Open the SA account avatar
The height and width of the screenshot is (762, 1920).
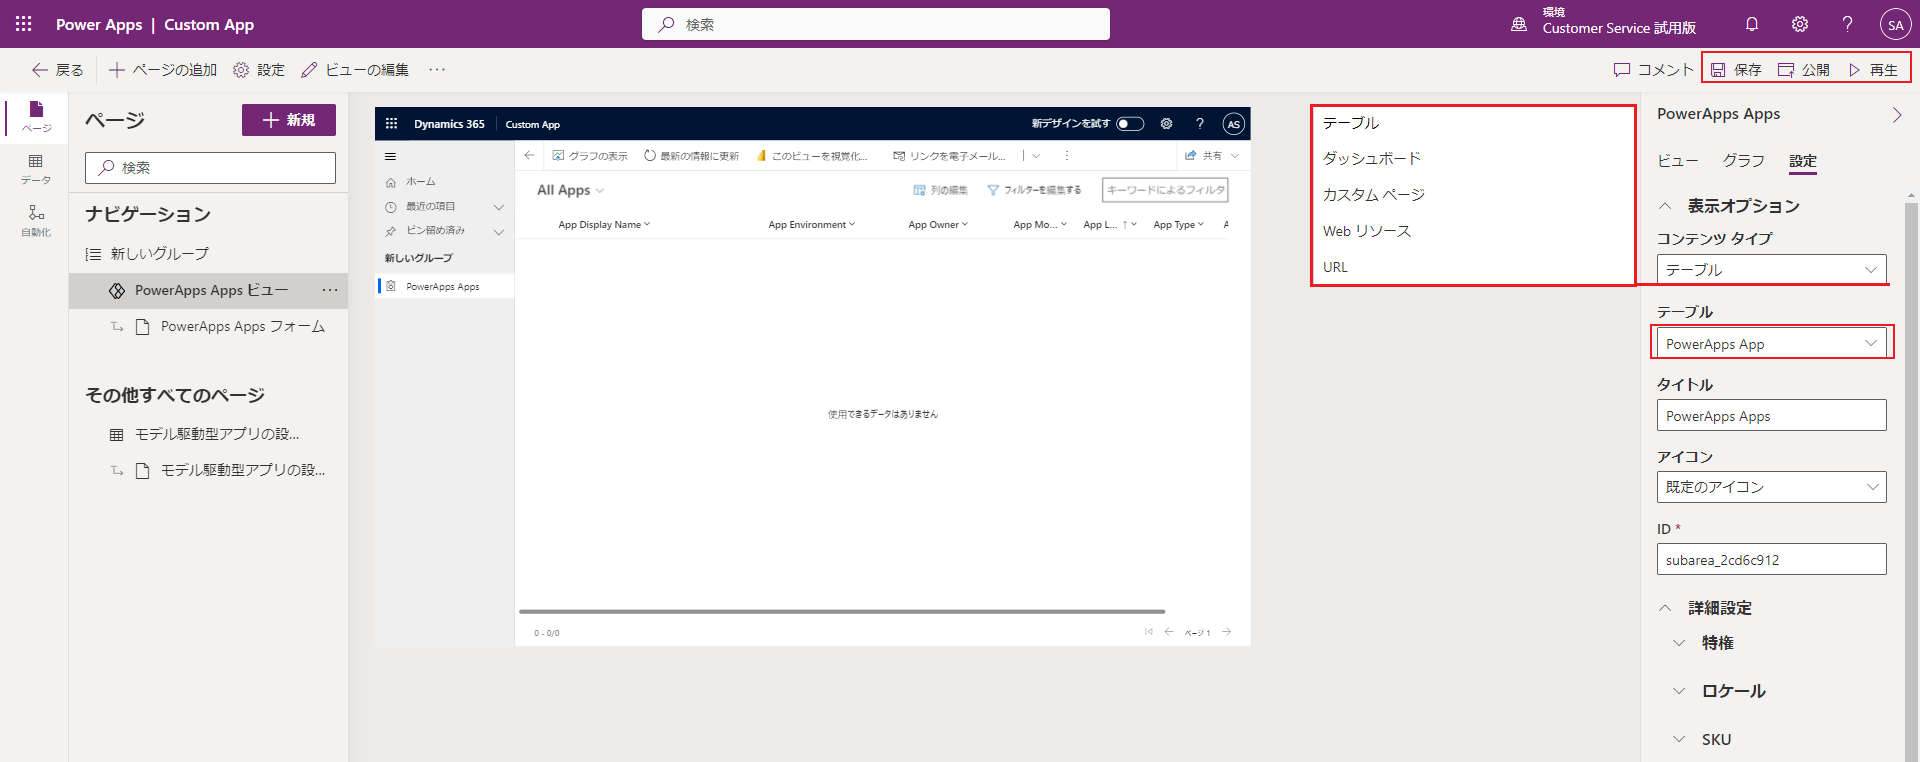point(1895,25)
